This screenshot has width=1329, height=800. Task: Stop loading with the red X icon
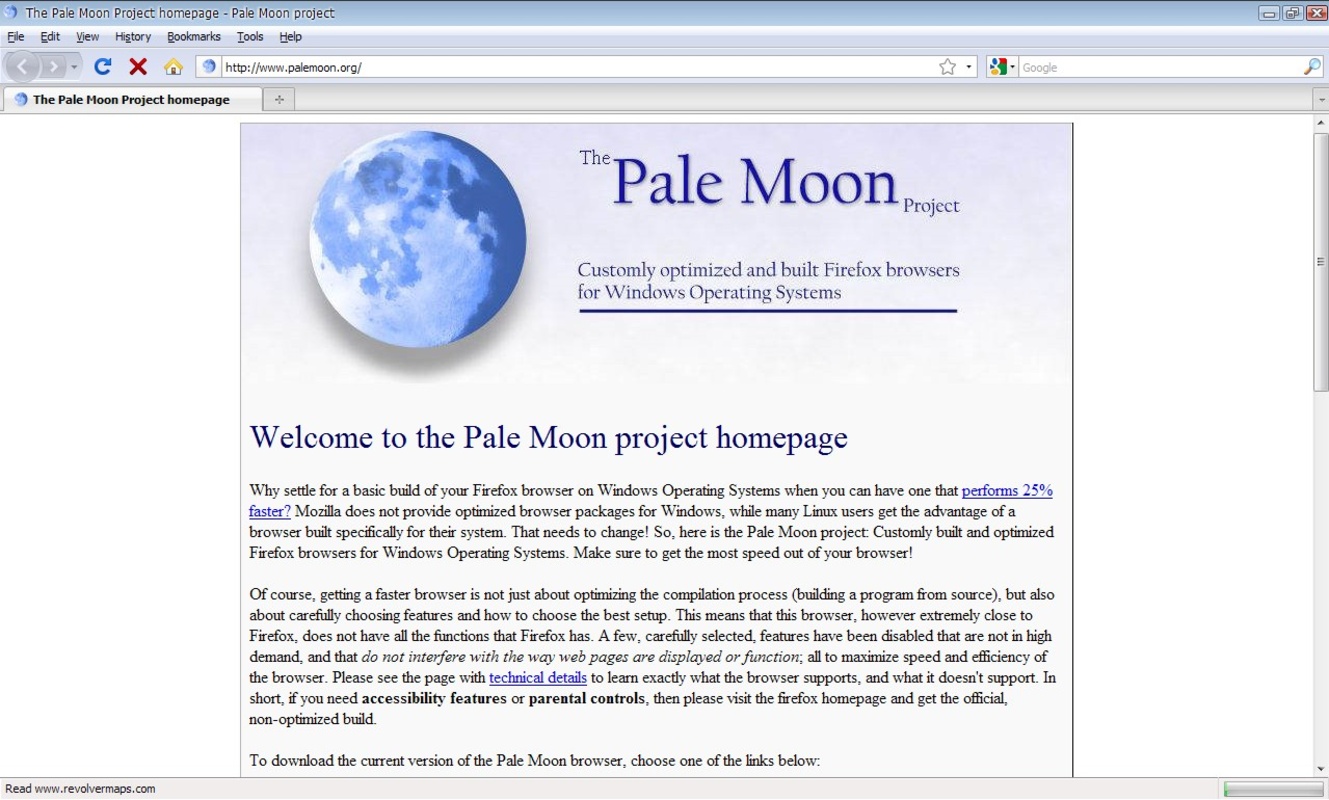coord(138,67)
